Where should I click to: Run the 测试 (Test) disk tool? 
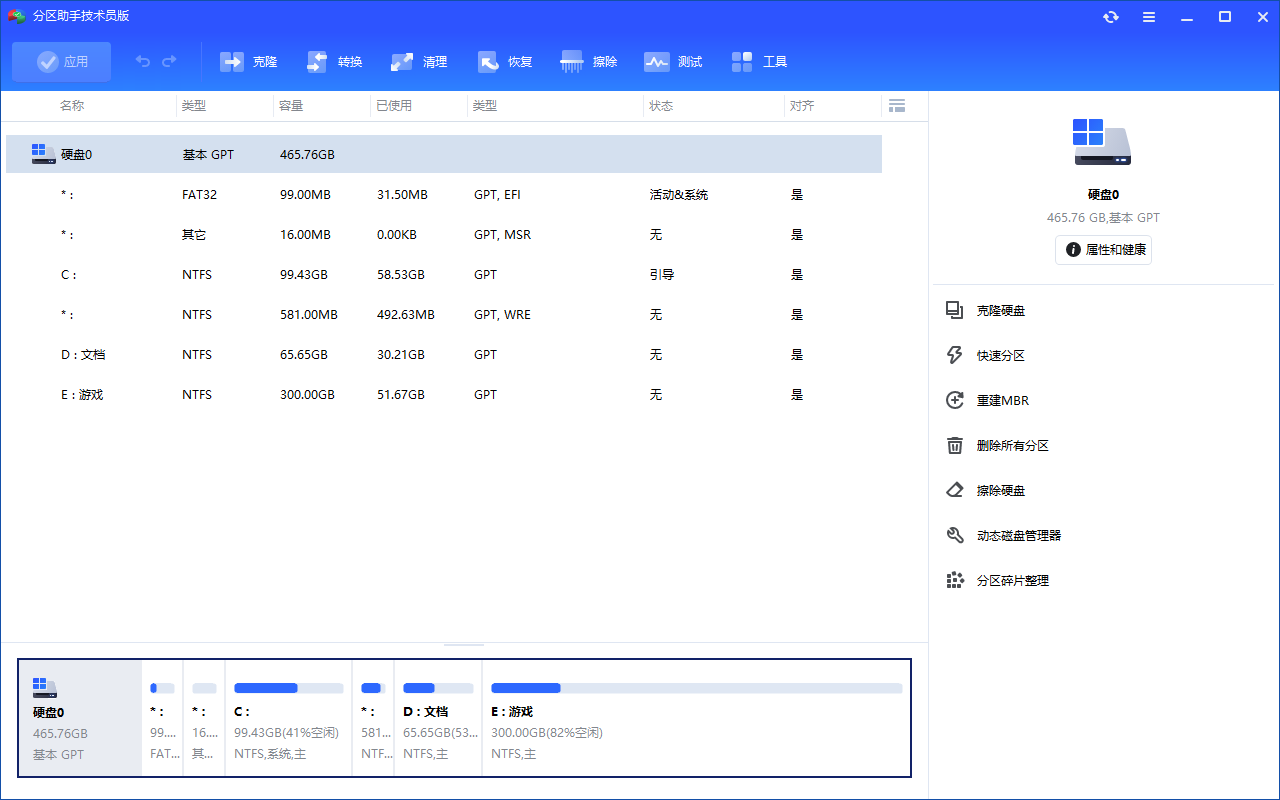pos(673,61)
